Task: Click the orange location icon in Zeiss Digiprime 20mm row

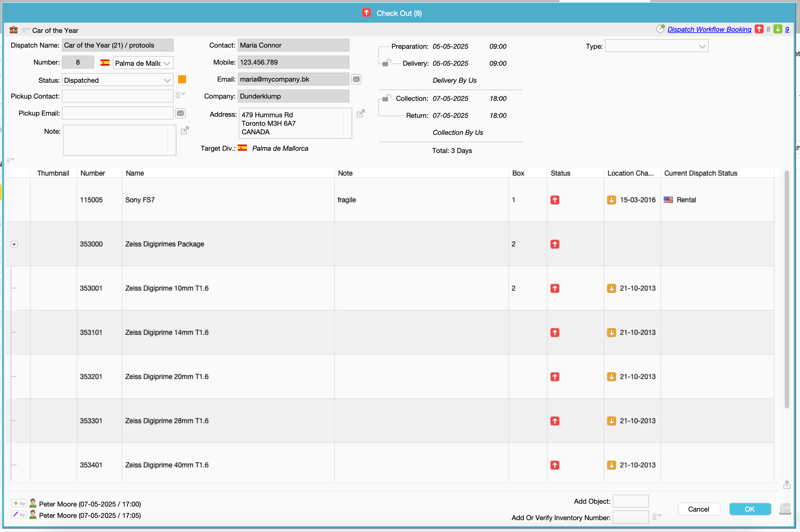Action: [611, 377]
